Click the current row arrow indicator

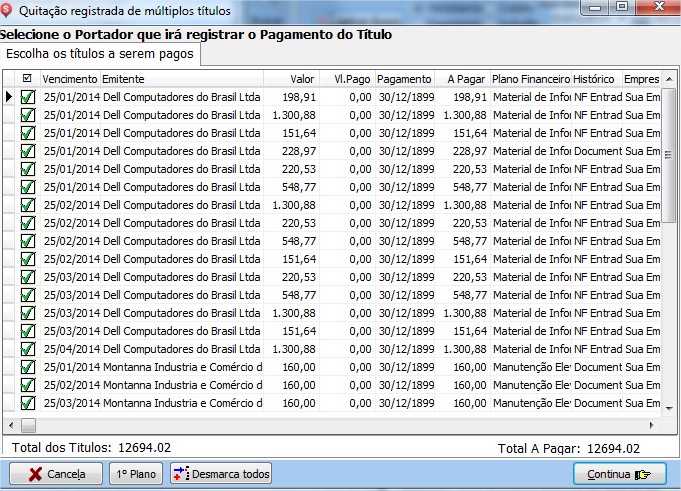9,97
